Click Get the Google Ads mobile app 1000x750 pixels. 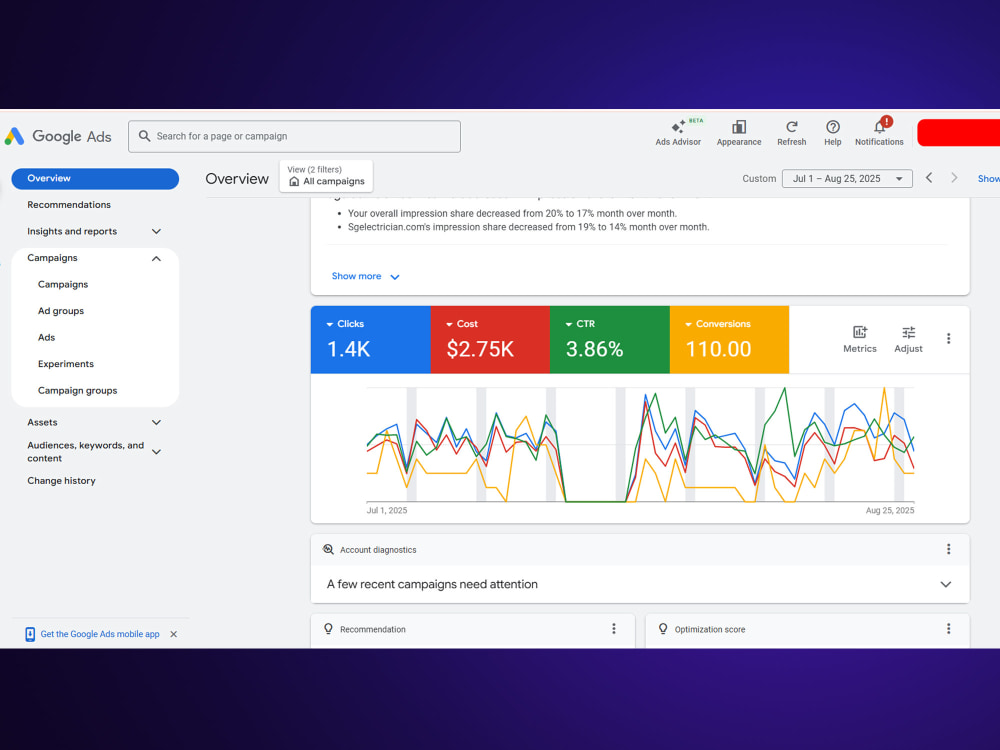click(x=100, y=634)
